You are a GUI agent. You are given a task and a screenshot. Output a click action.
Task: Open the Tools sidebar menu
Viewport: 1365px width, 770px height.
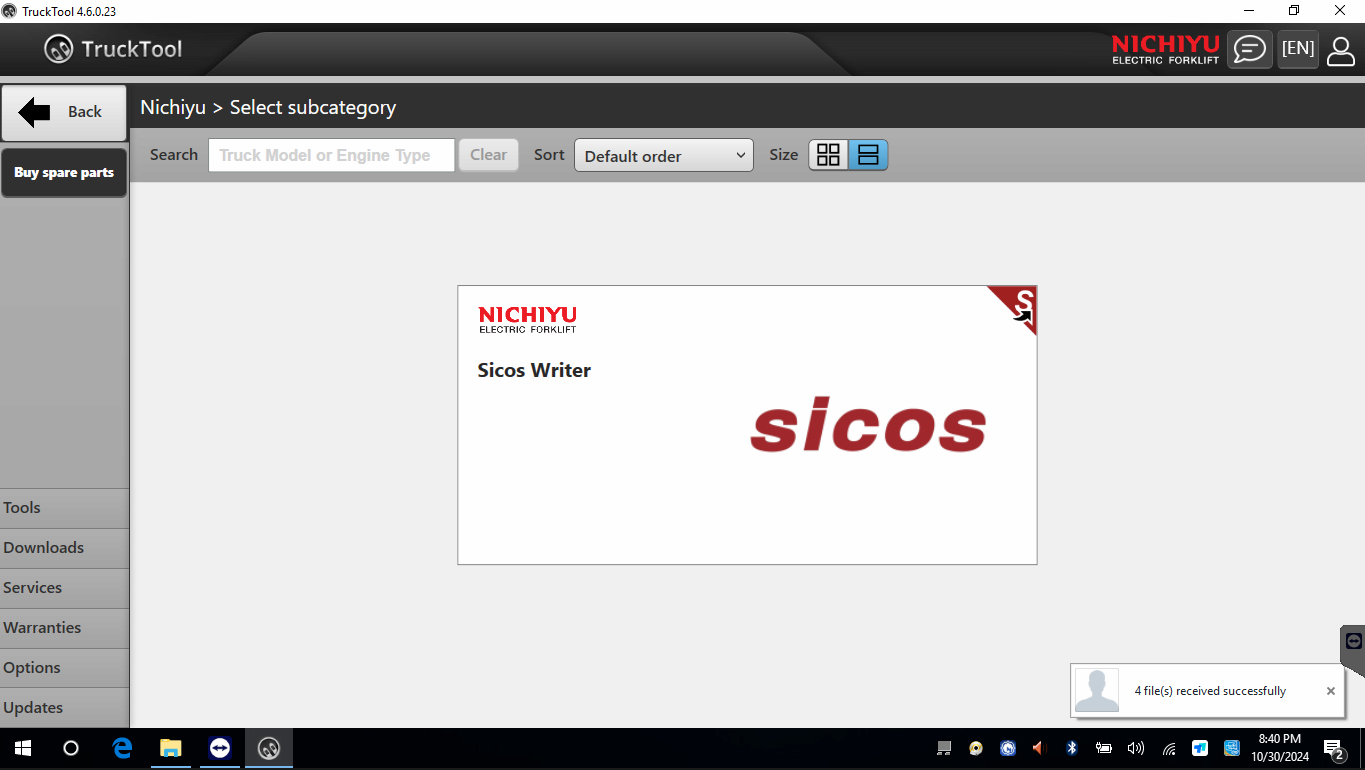[64, 508]
